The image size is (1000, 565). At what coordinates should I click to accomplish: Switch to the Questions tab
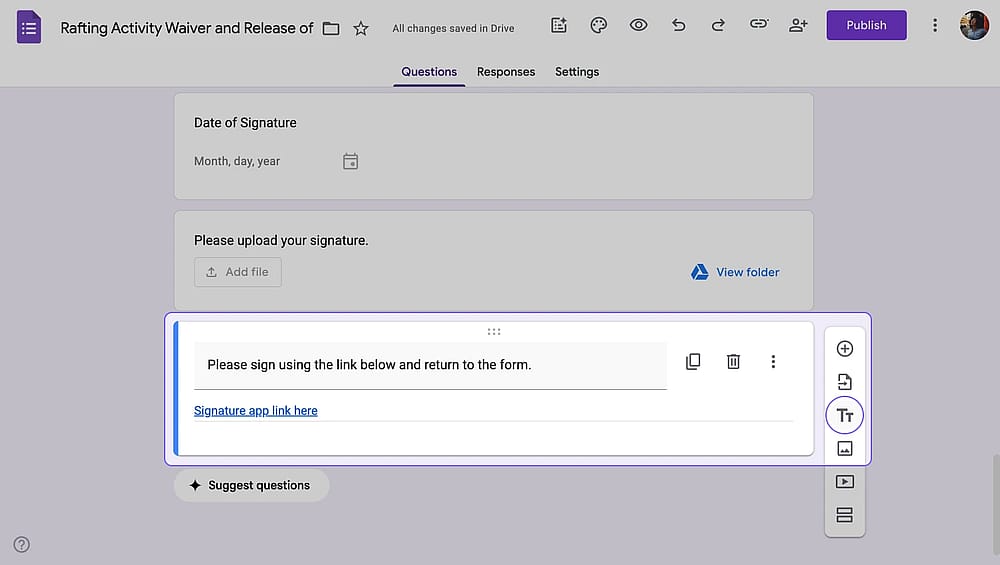click(x=429, y=72)
